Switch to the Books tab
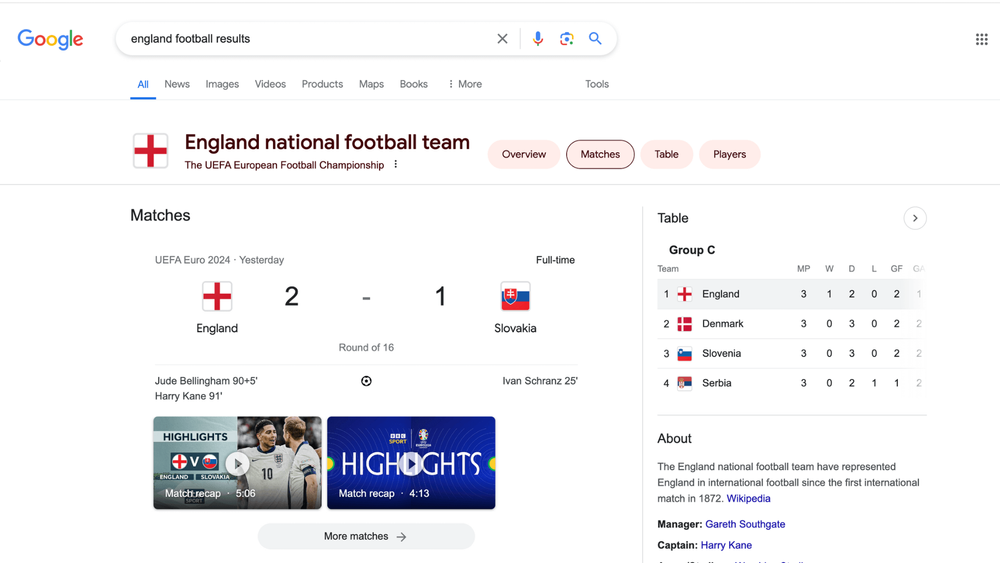This screenshot has height=563, width=1000. [414, 84]
